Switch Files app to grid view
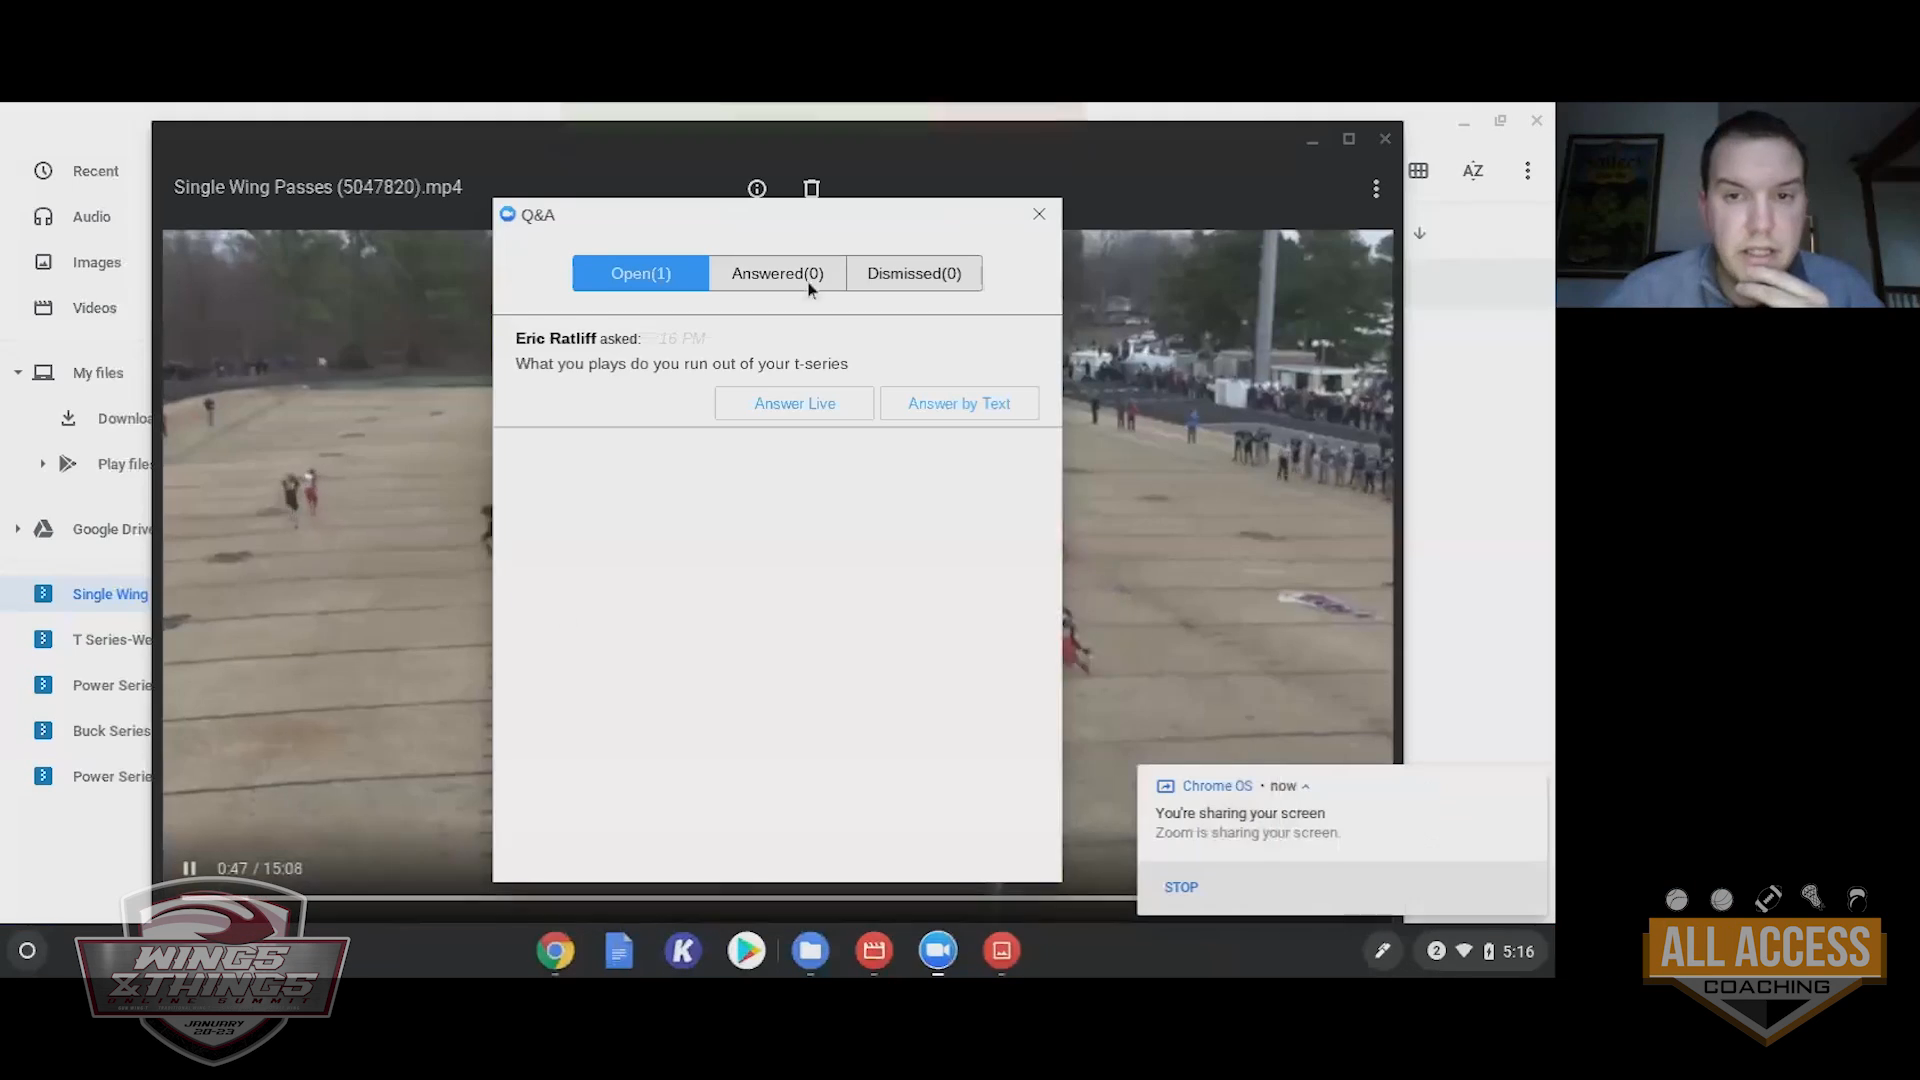Viewport: 1920px width, 1080px height. click(x=1418, y=171)
